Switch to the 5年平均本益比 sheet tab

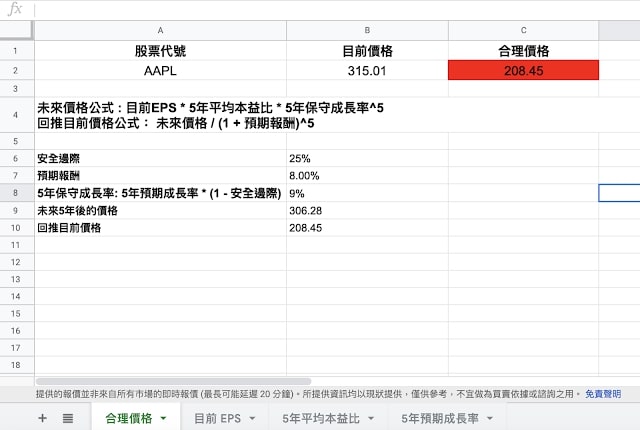321,418
